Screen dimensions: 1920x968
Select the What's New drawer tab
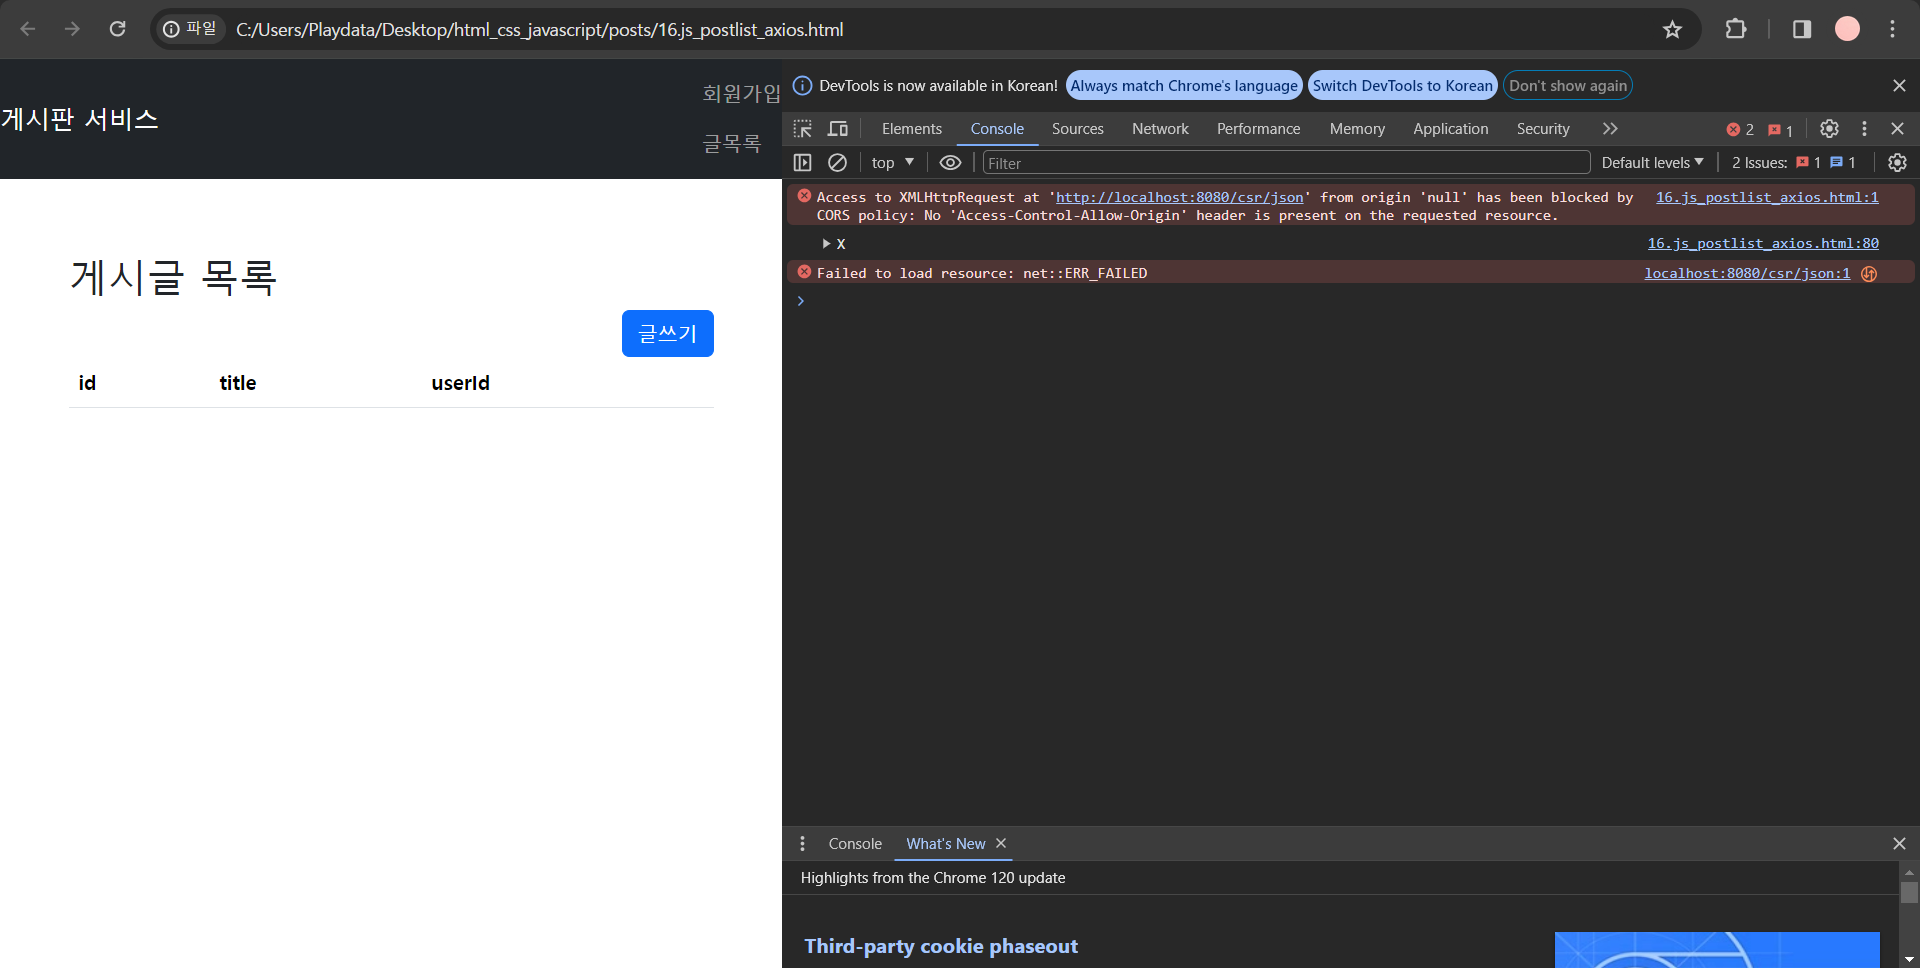945,844
